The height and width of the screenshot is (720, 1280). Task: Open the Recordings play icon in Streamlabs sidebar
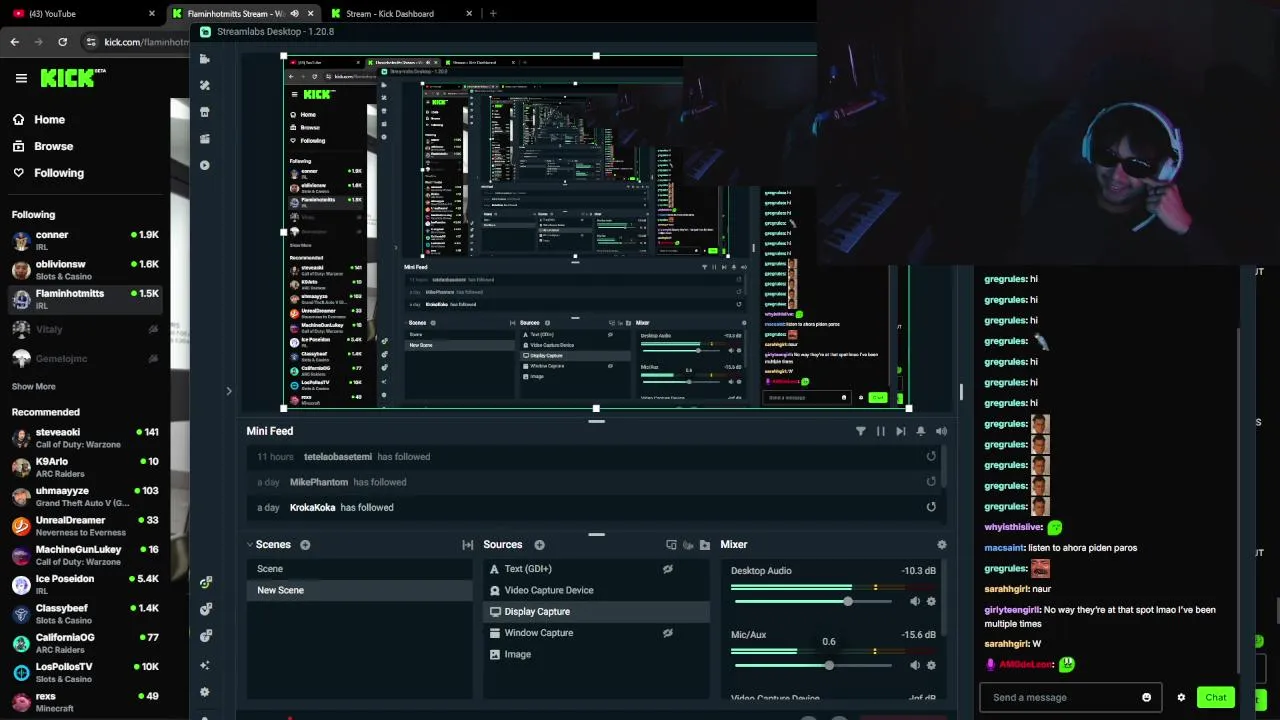click(204, 165)
